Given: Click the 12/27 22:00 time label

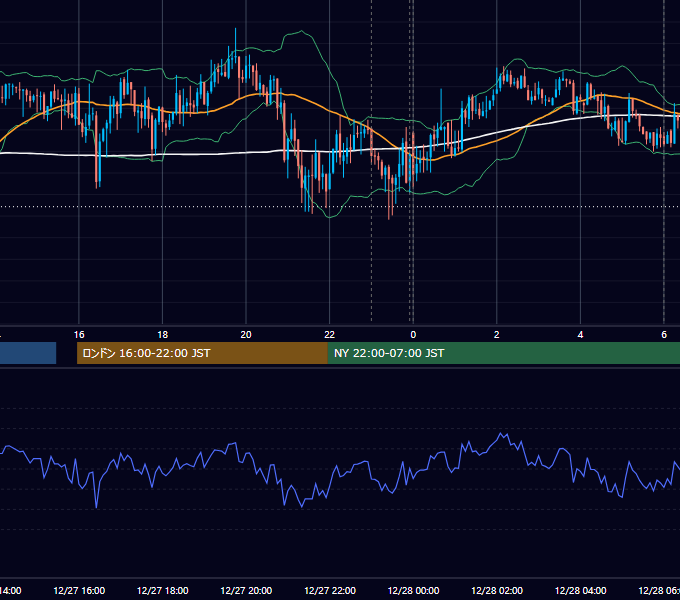Looking at the screenshot, I should (330, 590).
